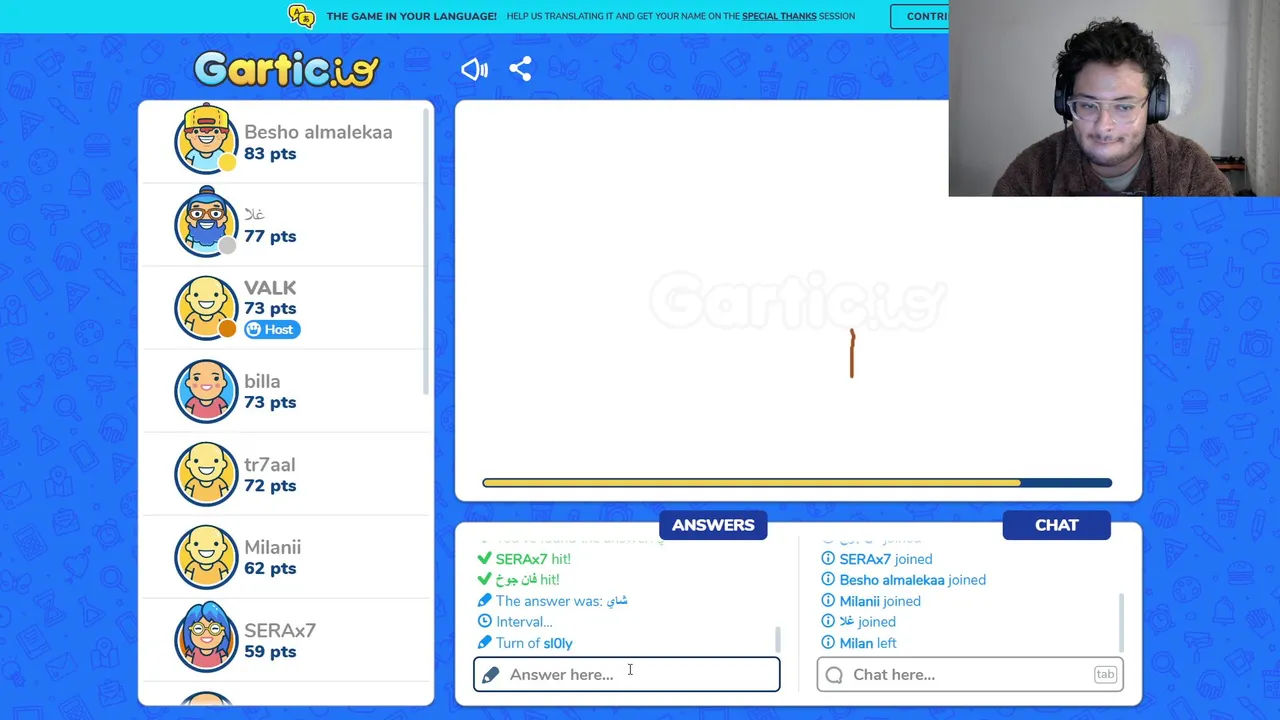Click the 62 pts score
Viewport: 1280px width, 720px height.
pos(270,569)
